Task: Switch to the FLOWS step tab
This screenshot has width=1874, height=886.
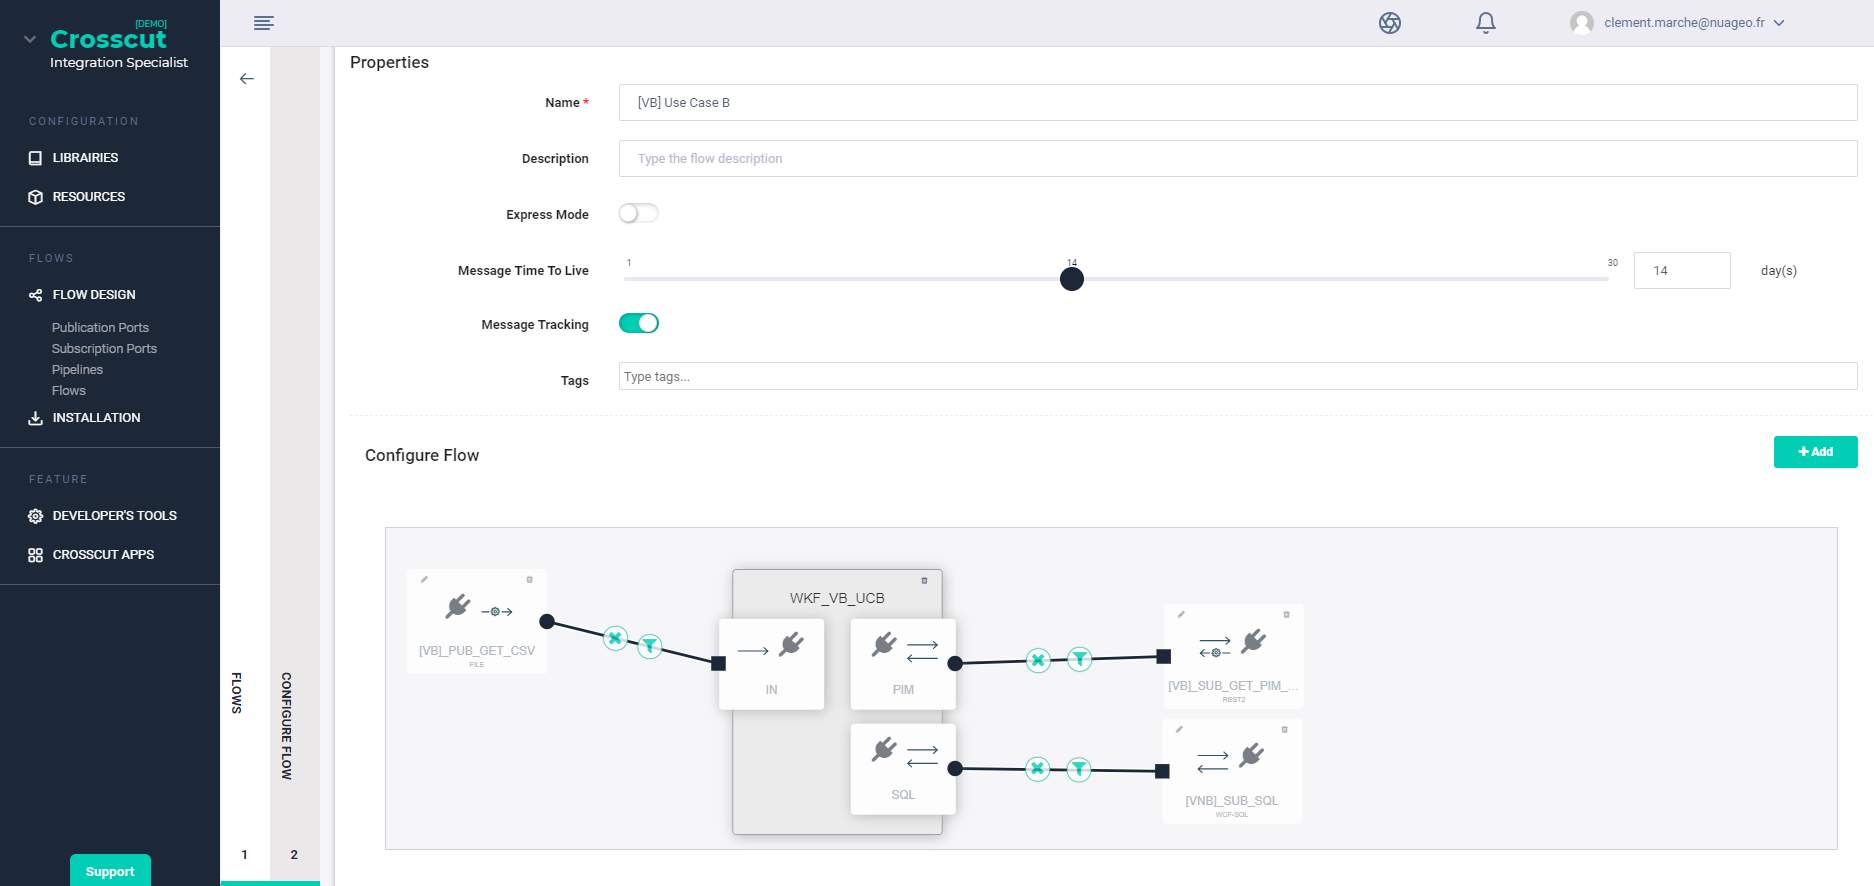Action: (245, 465)
